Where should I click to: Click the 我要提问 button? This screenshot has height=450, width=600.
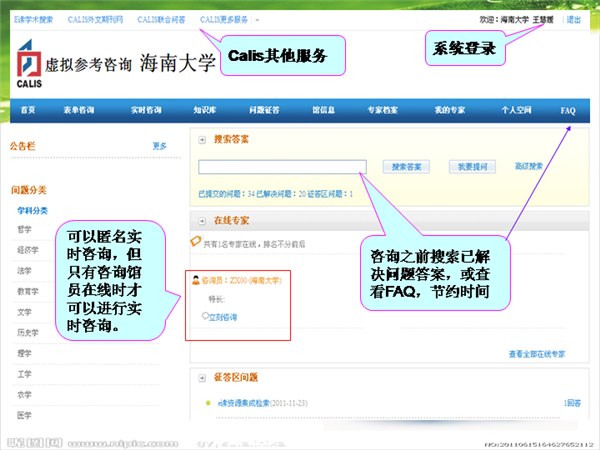473,167
